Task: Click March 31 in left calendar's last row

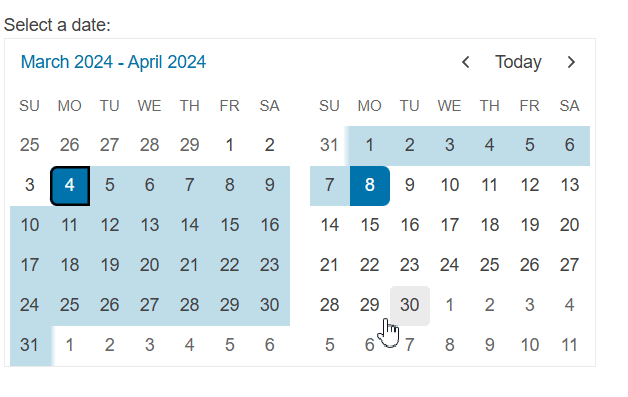Action: point(30,346)
